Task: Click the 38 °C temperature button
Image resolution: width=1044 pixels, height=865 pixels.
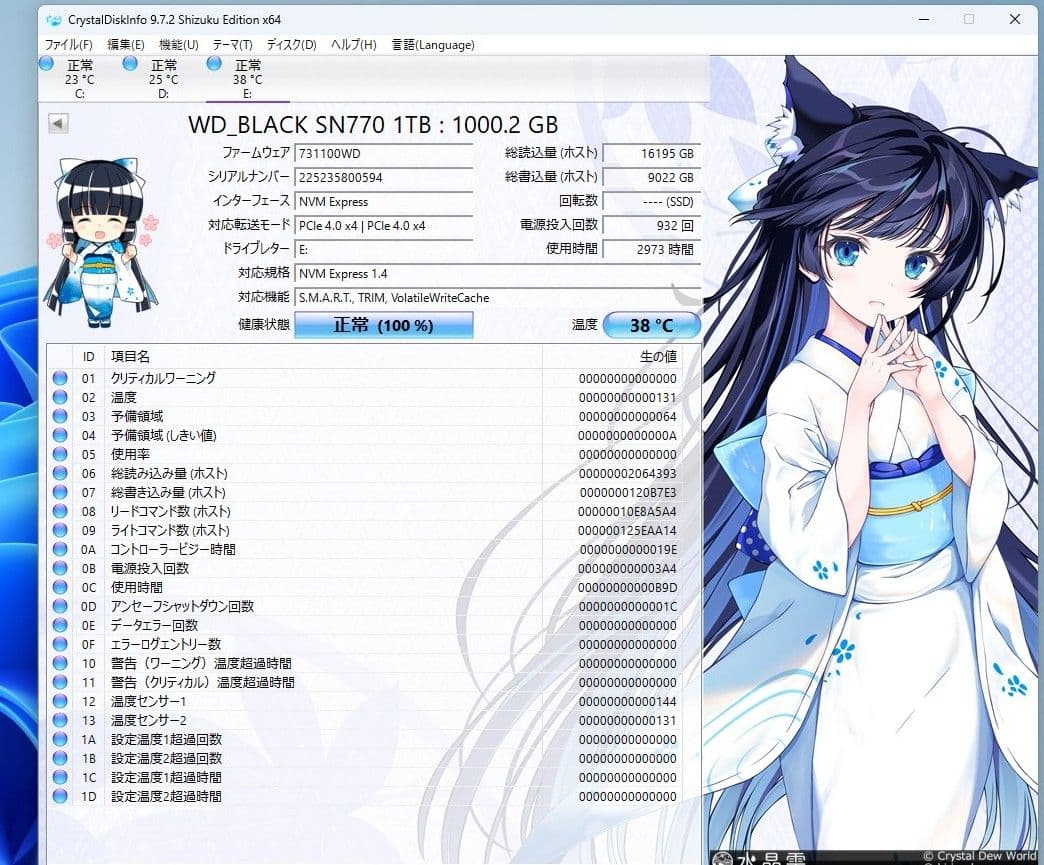Action: click(x=654, y=325)
